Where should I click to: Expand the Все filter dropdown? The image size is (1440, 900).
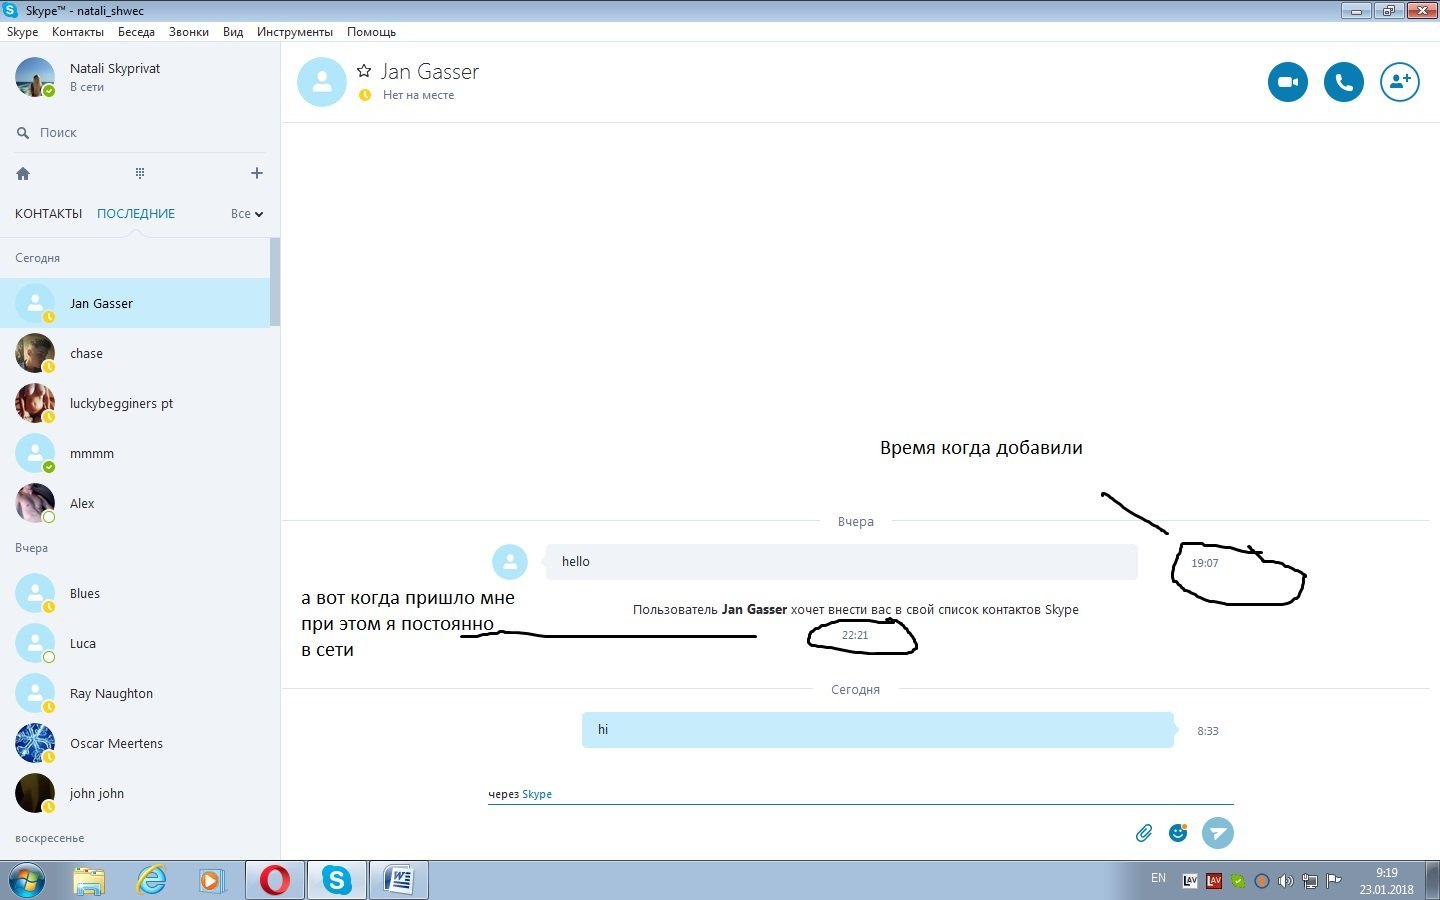[247, 213]
